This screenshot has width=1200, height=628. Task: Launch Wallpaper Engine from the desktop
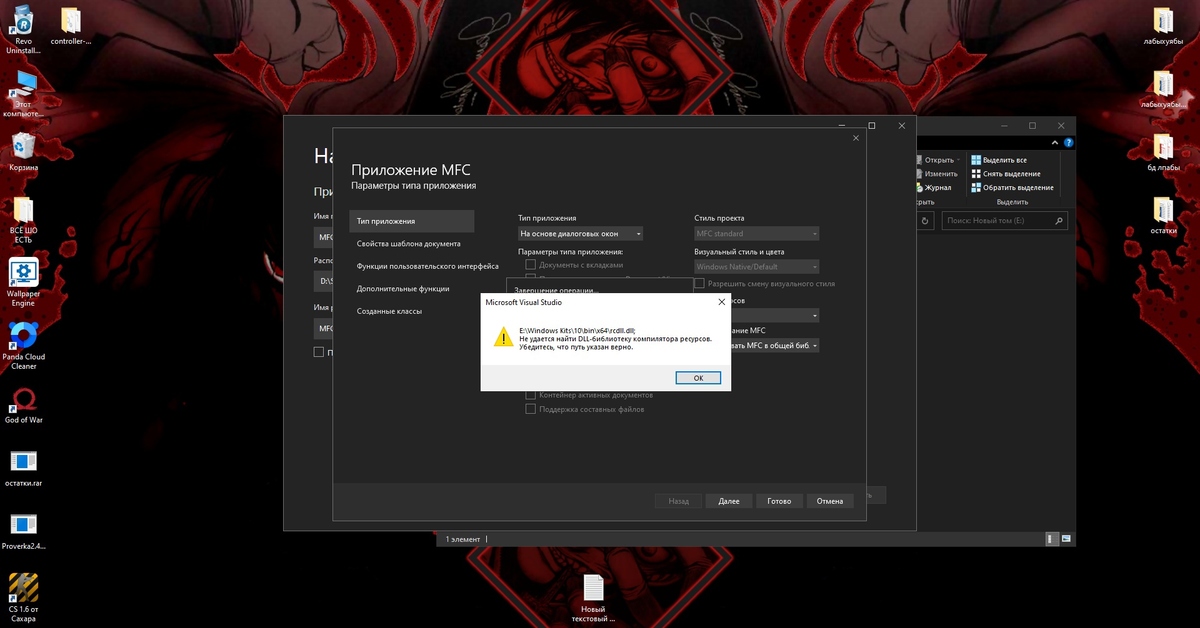[23, 283]
